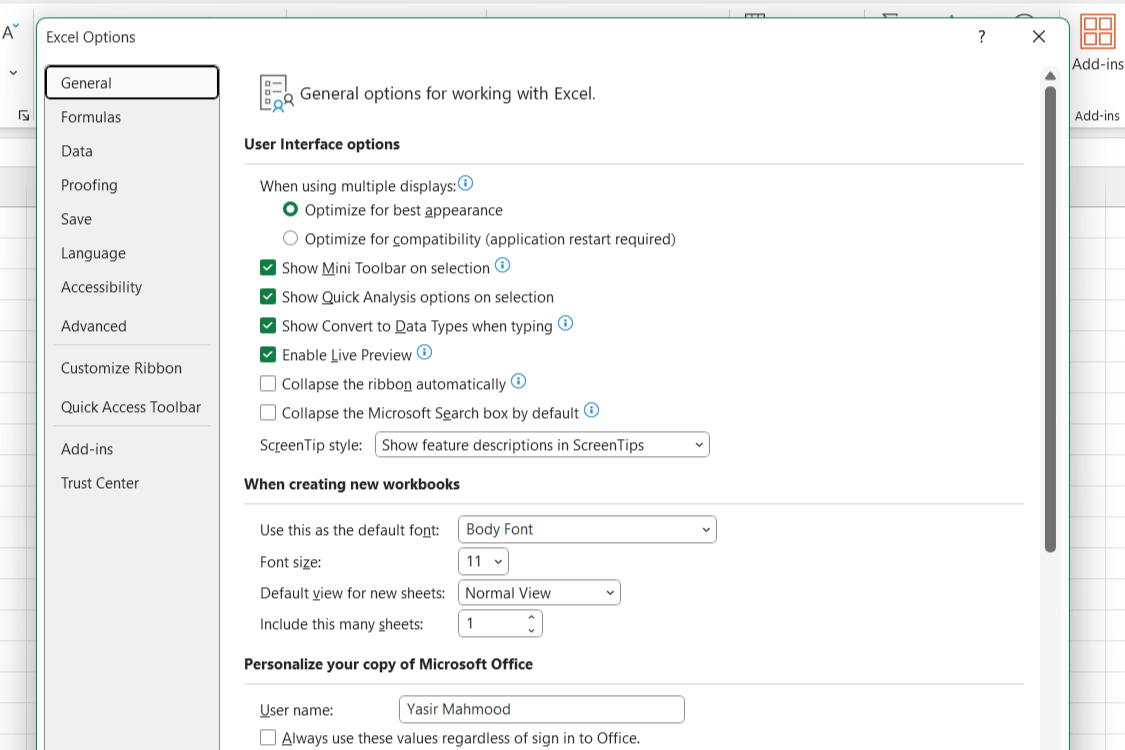Open the Proofing category
Image resolution: width=1125 pixels, height=750 pixels.
[x=132, y=185]
